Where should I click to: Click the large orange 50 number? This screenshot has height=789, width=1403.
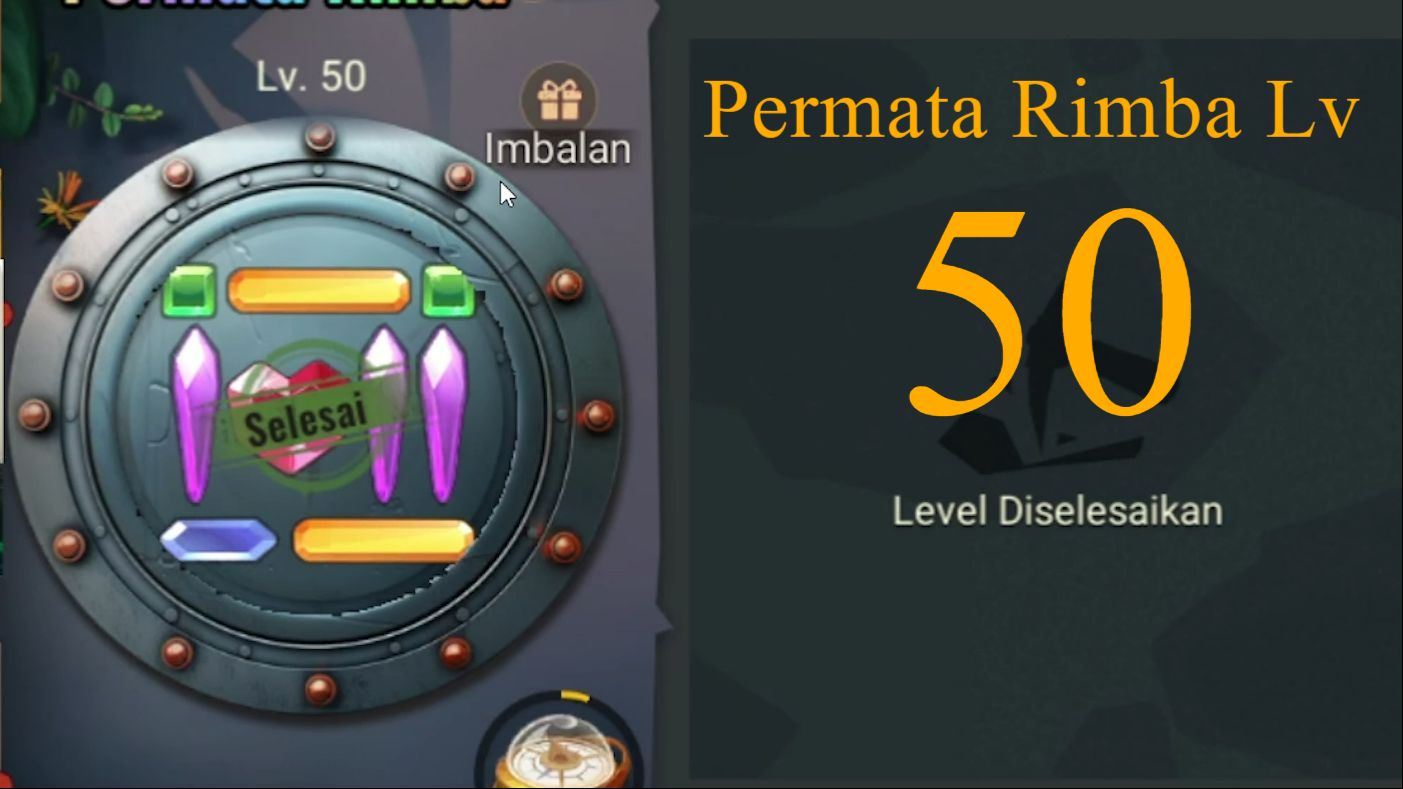1052,313
